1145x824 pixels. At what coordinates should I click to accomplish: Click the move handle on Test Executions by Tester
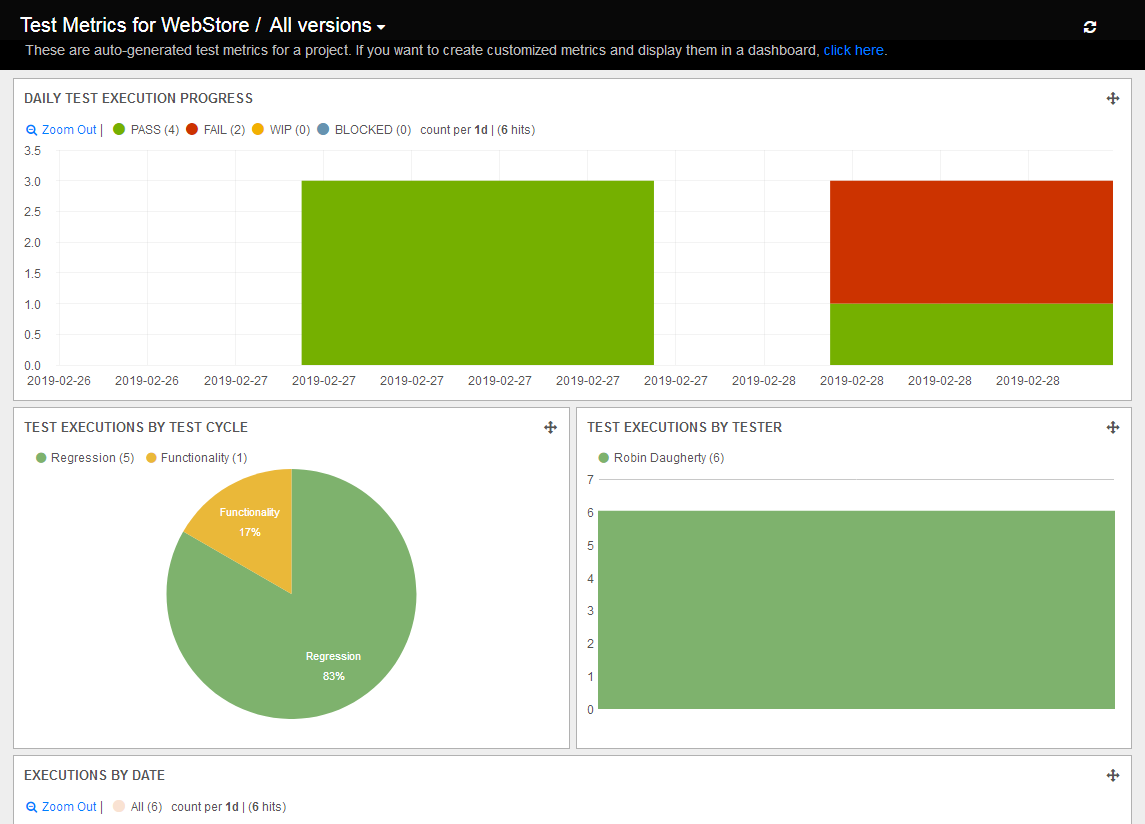[1112, 427]
